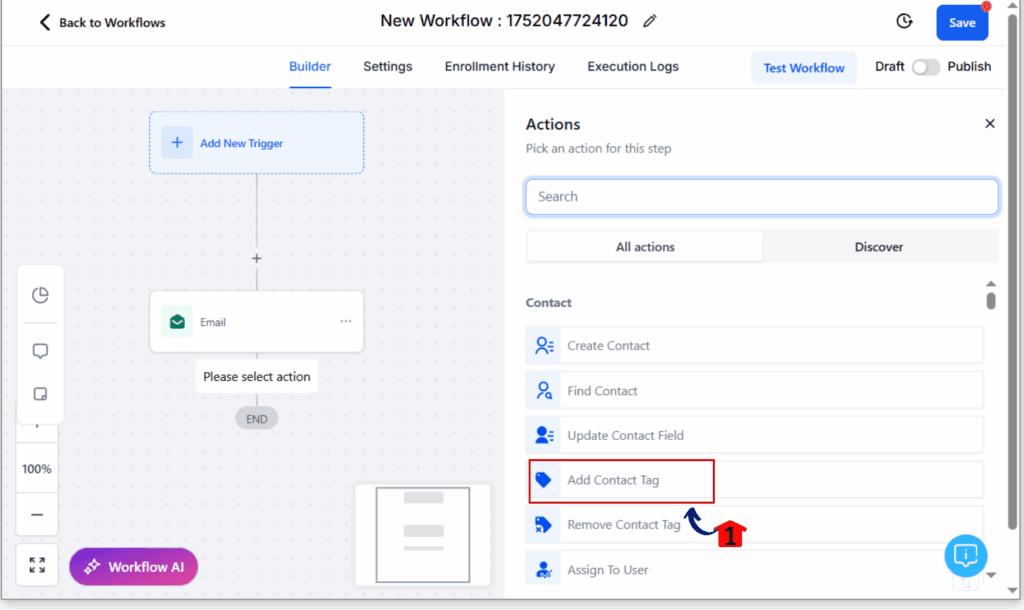The width and height of the screenshot is (1024, 610).
Task: Click the sticky note icon in left toolbar
Action: point(40,394)
